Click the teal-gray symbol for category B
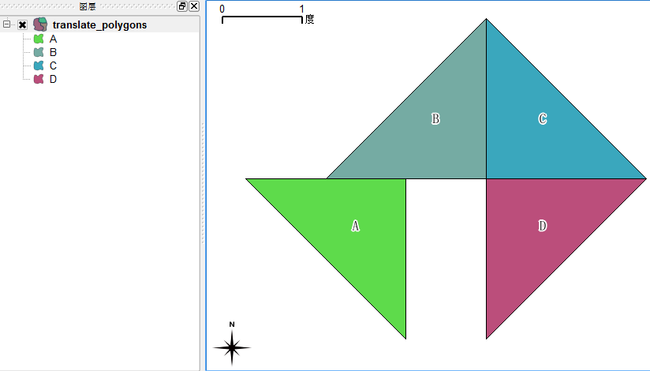The width and height of the screenshot is (650, 371). pyautogui.click(x=39, y=52)
